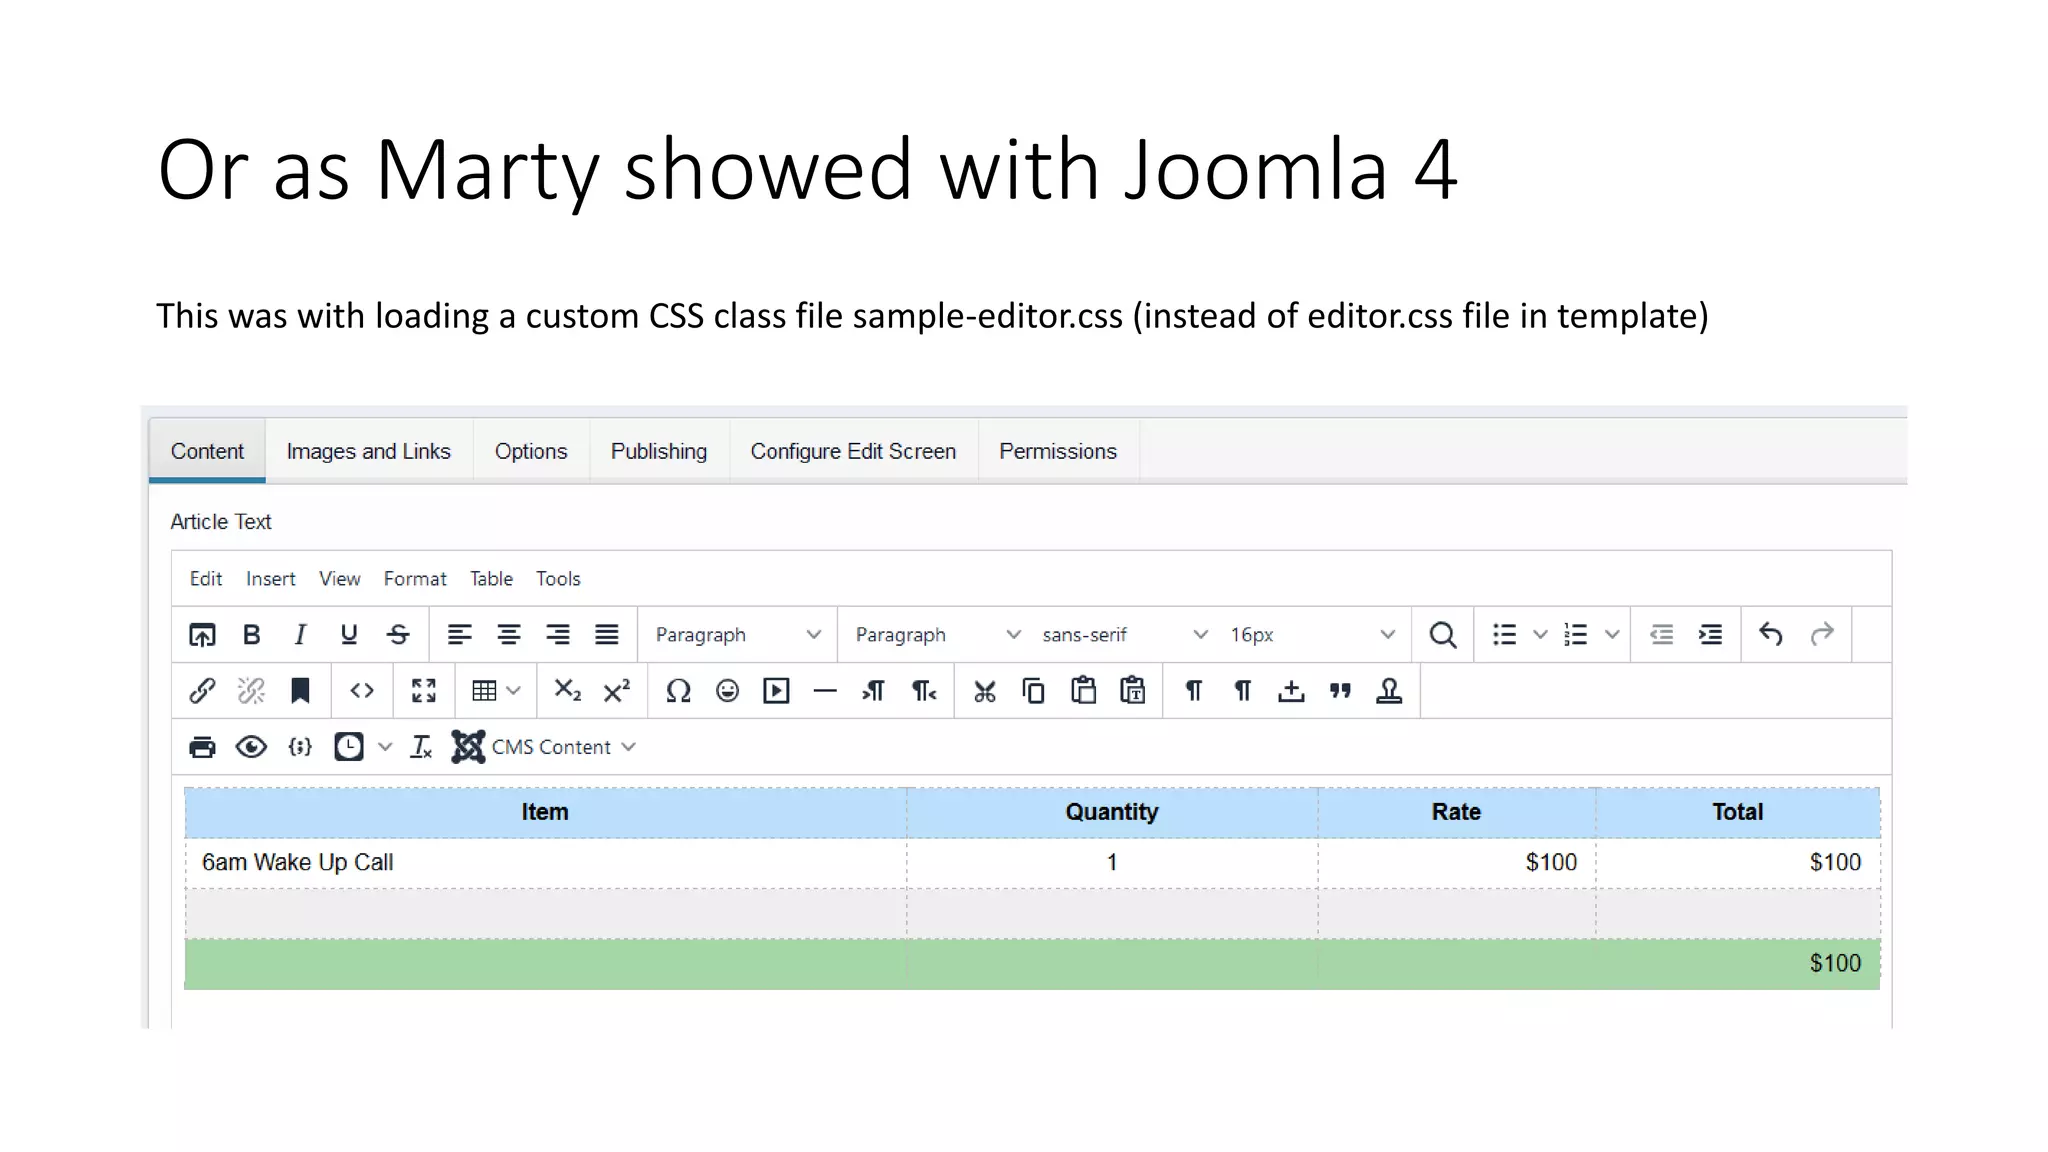Viewport: 2048px width, 1152px height.
Task: Toggle fullscreen editor mode
Action: click(424, 691)
